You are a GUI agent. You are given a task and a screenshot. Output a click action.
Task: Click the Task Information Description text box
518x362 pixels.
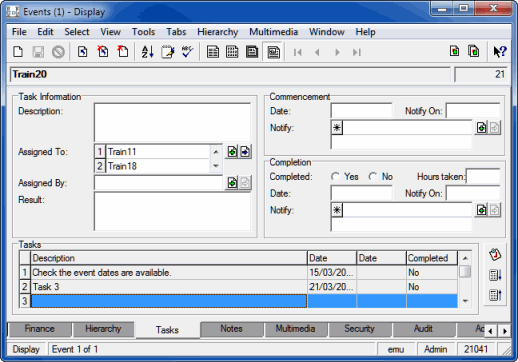click(x=172, y=122)
